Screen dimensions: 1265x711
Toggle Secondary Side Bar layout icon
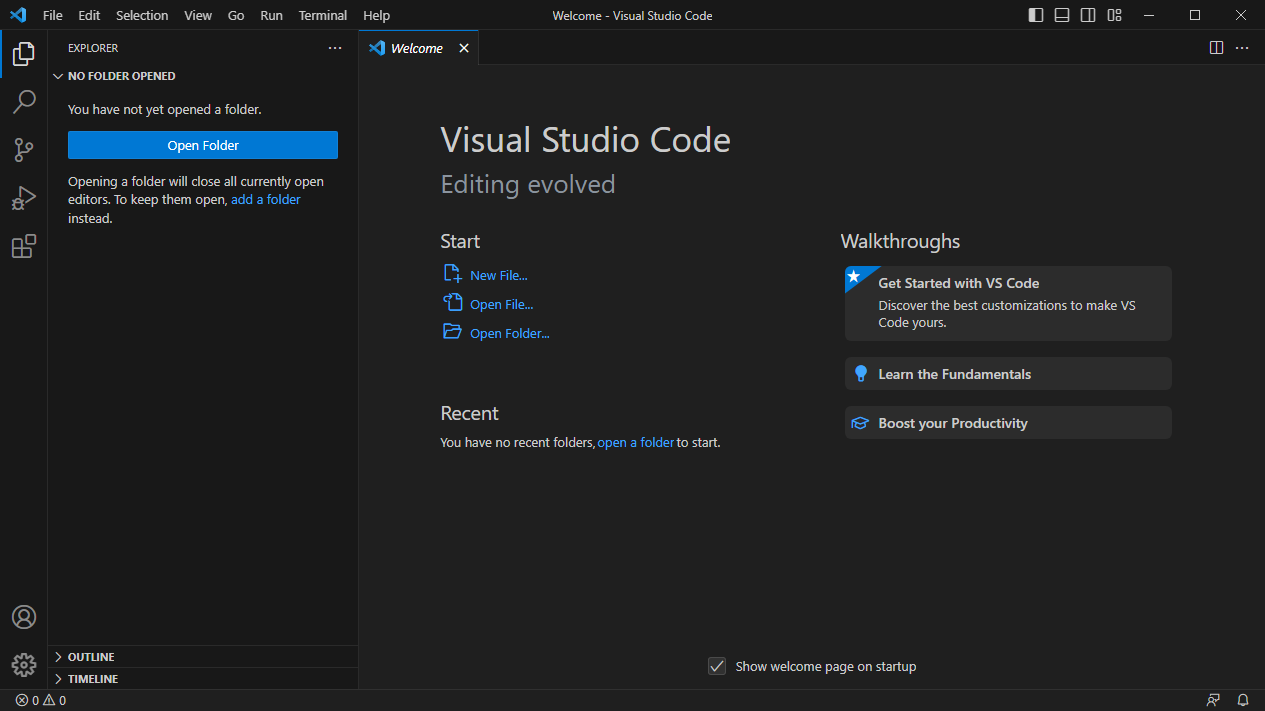pyautogui.click(x=1088, y=15)
